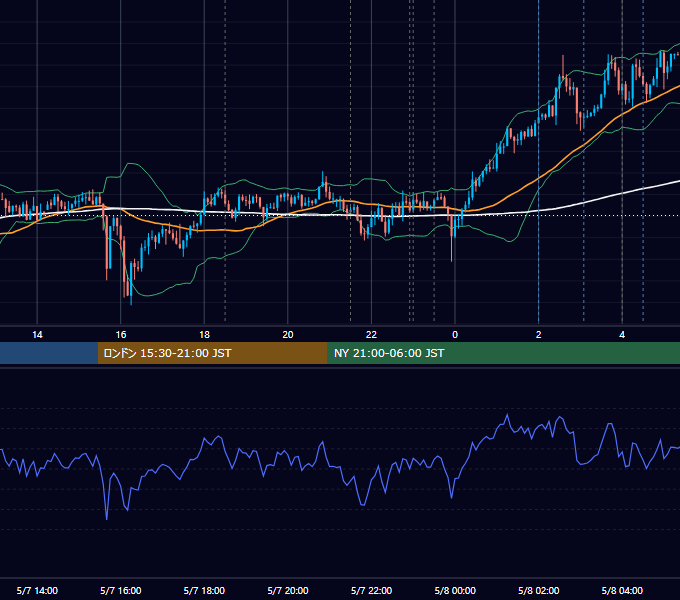The height and width of the screenshot is (600, 680).
Task: Click the 5/8 02:00 time label
Action: [x=539, y=590]
